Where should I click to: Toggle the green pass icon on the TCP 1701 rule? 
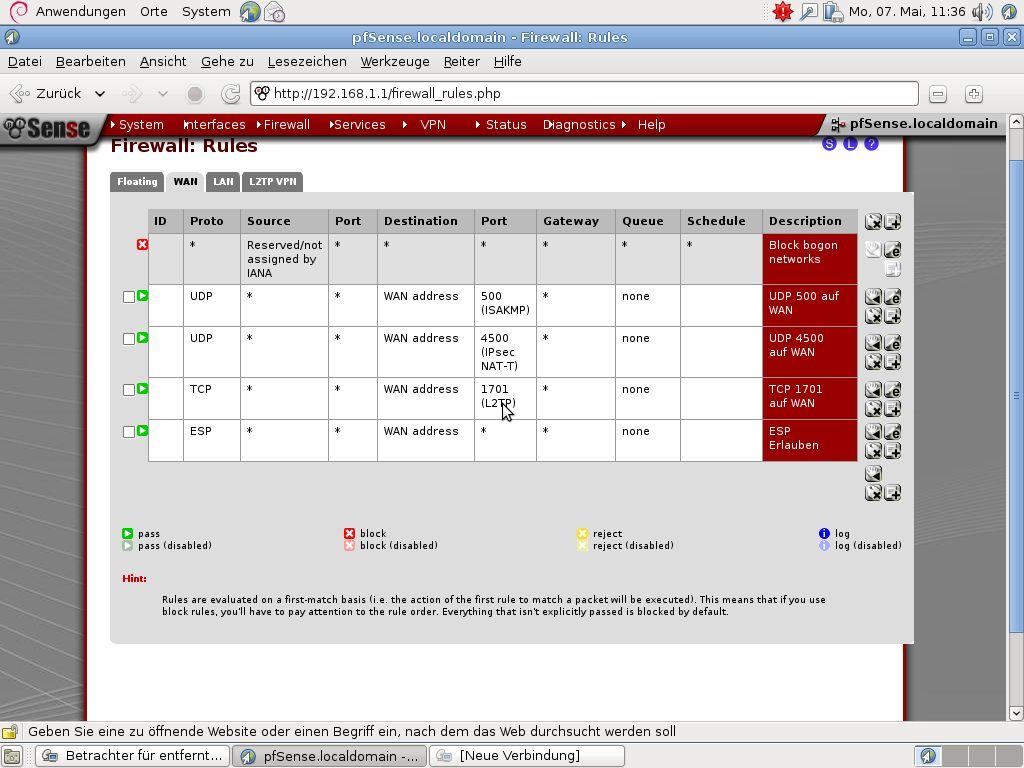point(142,389)
